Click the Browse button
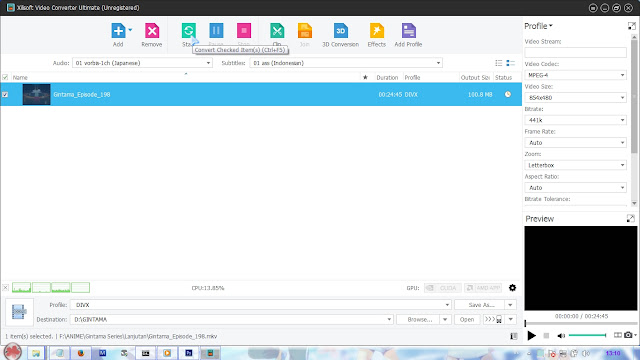The image size is (640, 360). click(419, 319)
